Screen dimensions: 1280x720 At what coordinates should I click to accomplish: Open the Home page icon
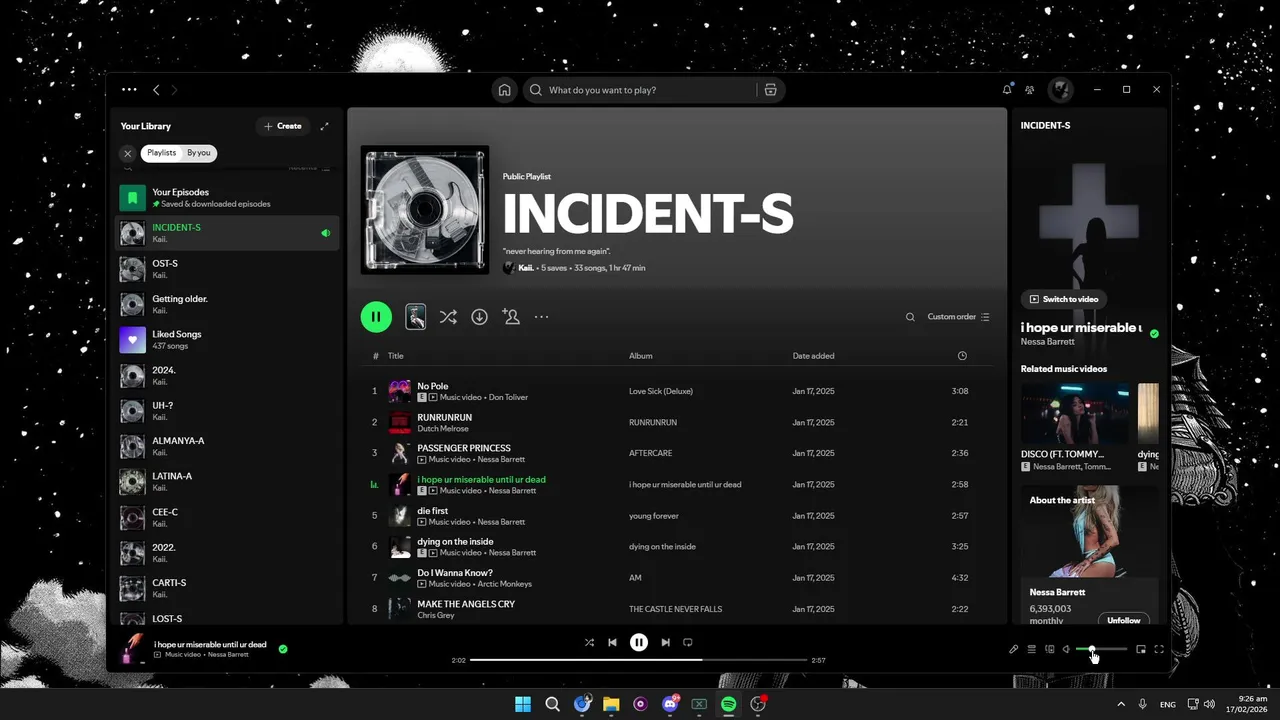point(505,90)
